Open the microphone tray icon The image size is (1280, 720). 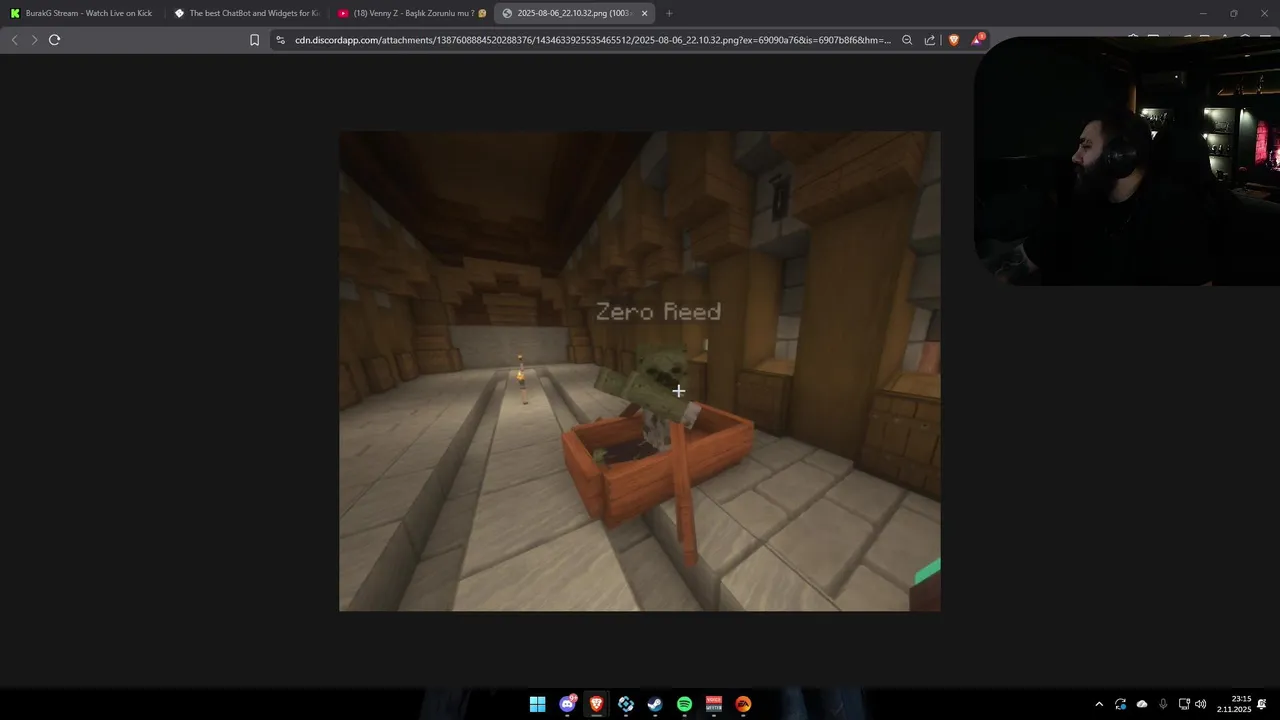click(1163, 704)
